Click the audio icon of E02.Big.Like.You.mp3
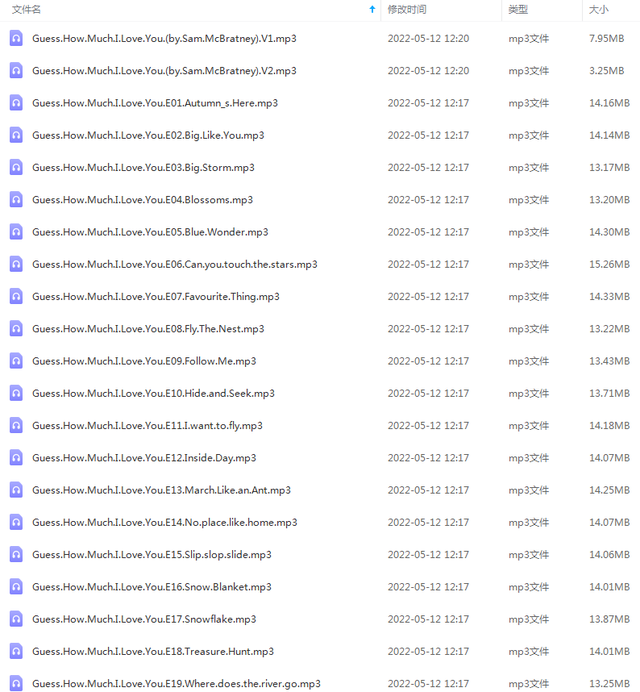The height and width of the screenshot is (692, 640). tap(16, 135)
